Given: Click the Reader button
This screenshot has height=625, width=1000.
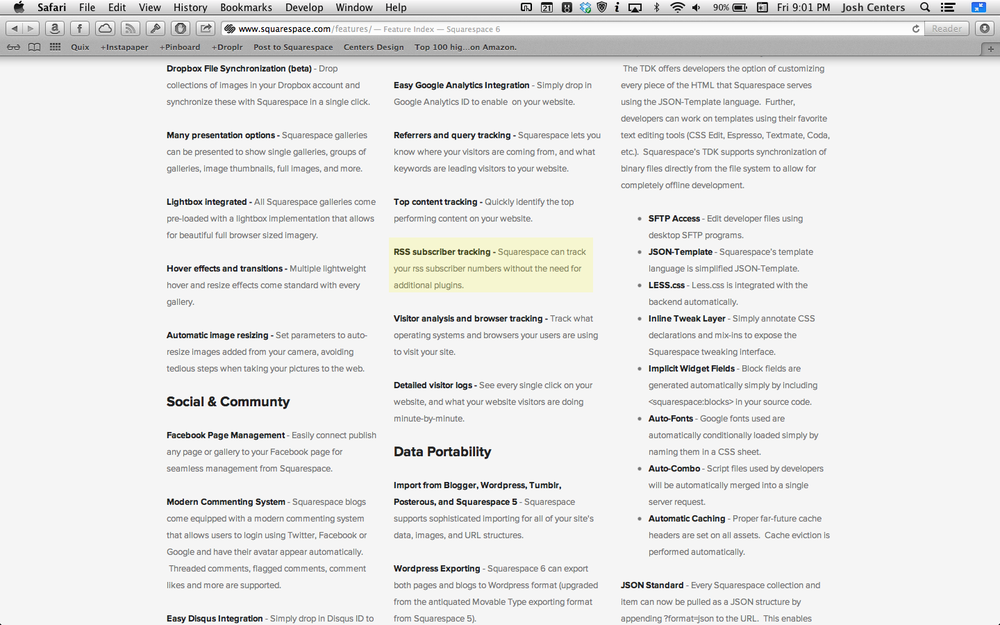Looking at the screenshot, I should click(946, 29).
